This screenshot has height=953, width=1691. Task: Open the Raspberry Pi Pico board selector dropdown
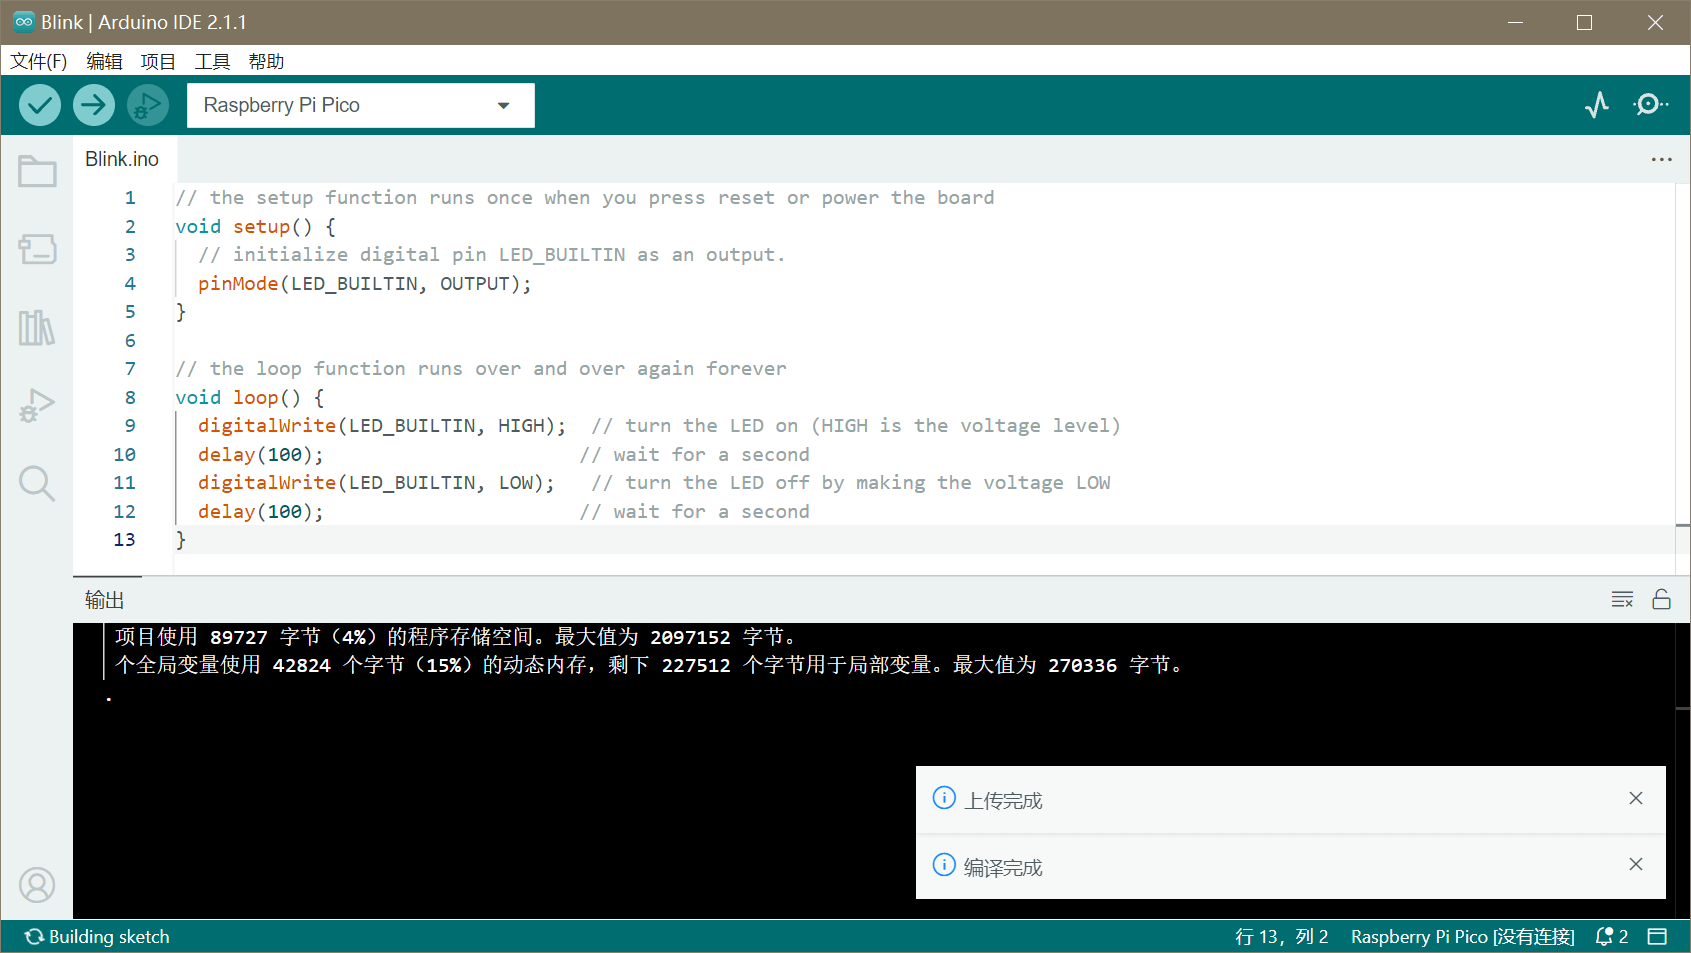[361, 105]
